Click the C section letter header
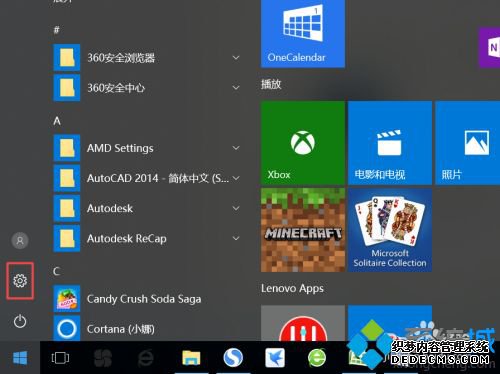 tap(57, 271)
